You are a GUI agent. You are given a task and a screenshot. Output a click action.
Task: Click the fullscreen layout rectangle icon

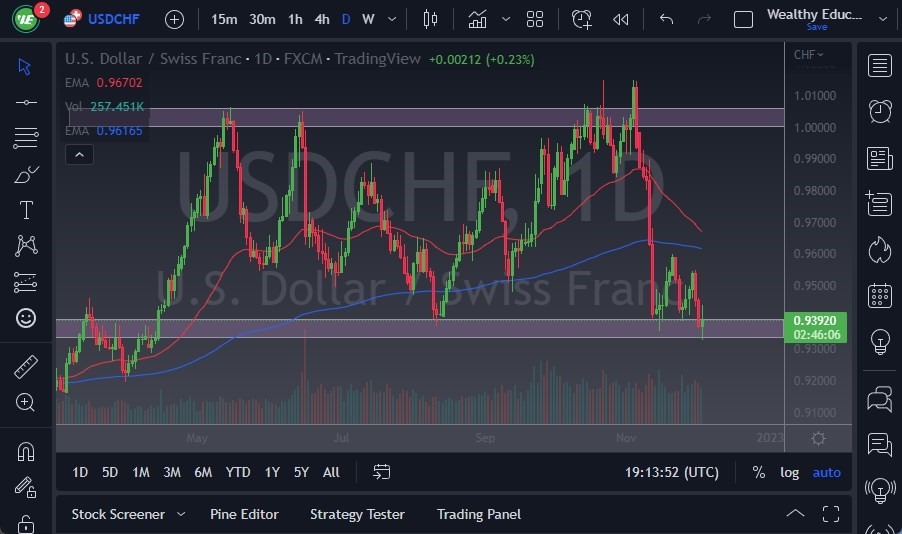743,20
